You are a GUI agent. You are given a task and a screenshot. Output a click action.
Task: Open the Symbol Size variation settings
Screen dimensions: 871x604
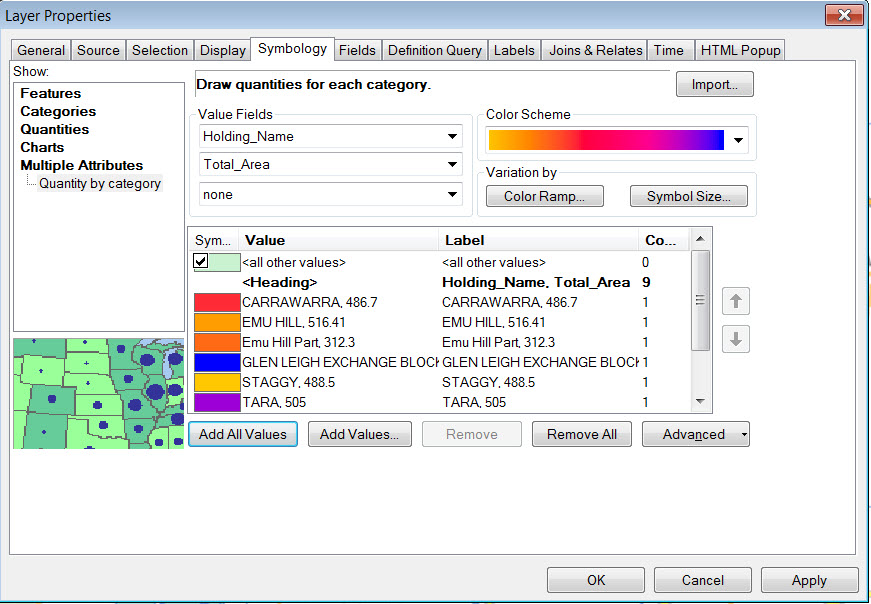tap(689, 196)
